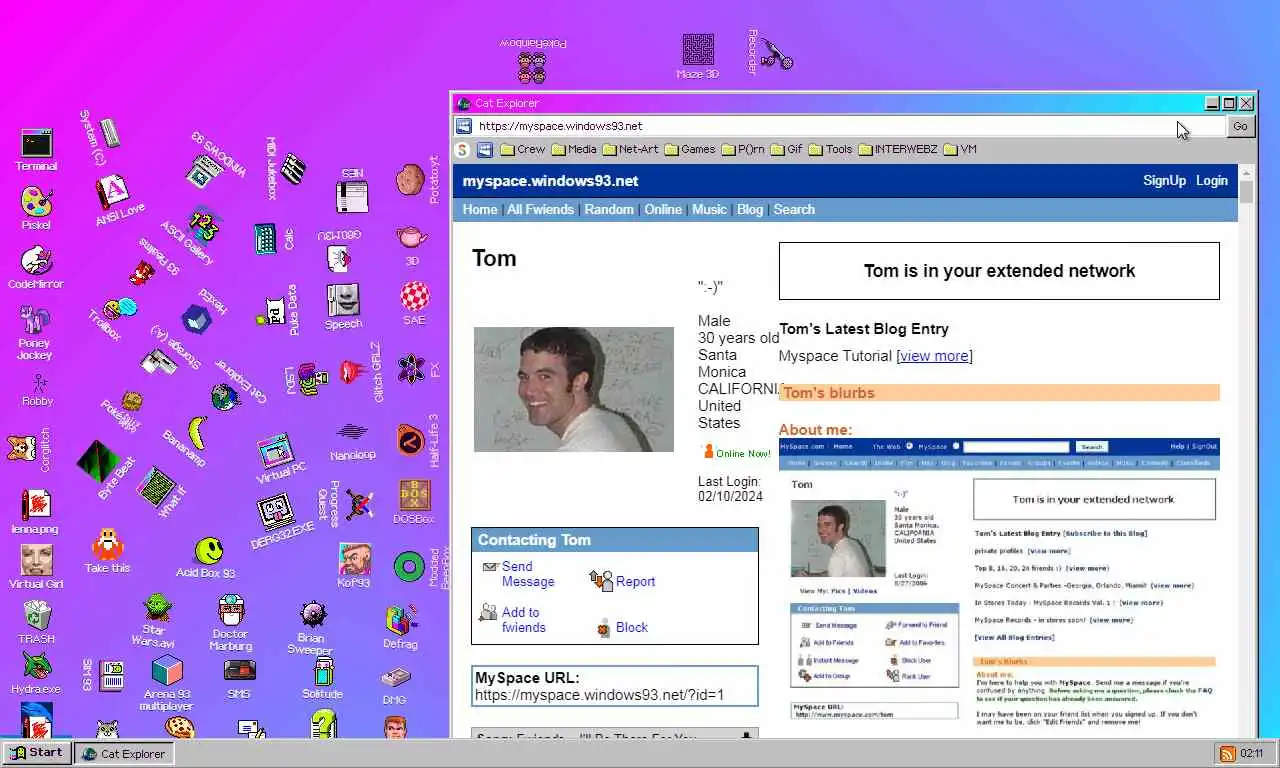Viewport: 1280px width, 768px height.
Task: Open the Piskel desktop icon
Action: point(36,208)
